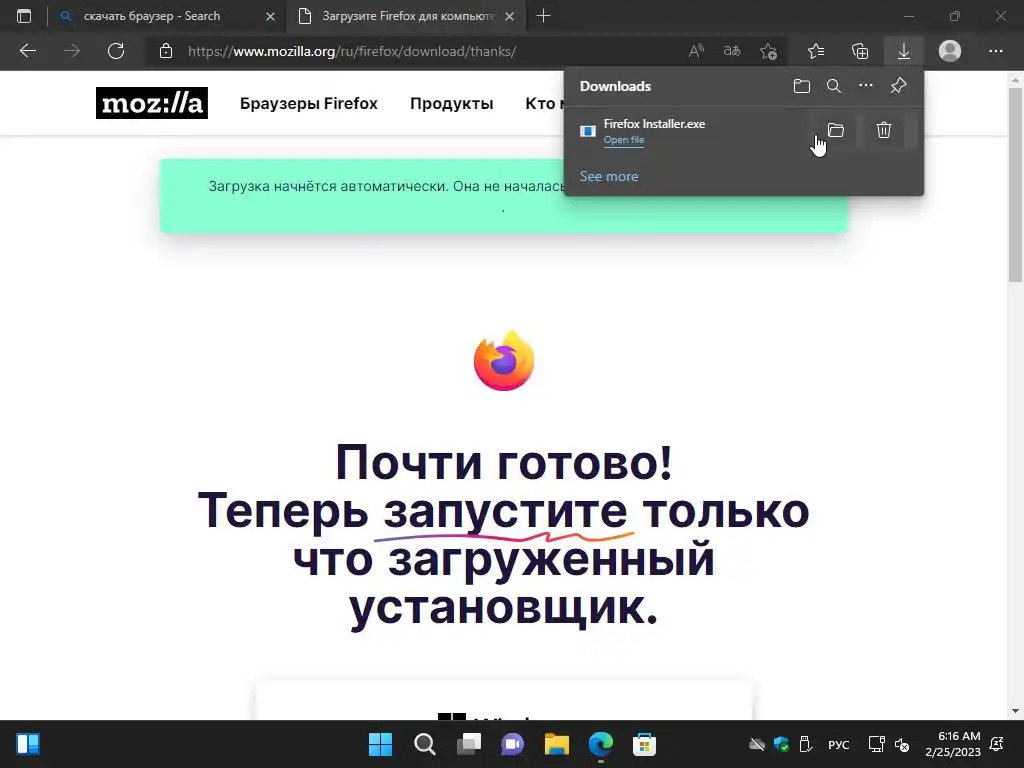Add this page to favorites

[x=769, y=51]
